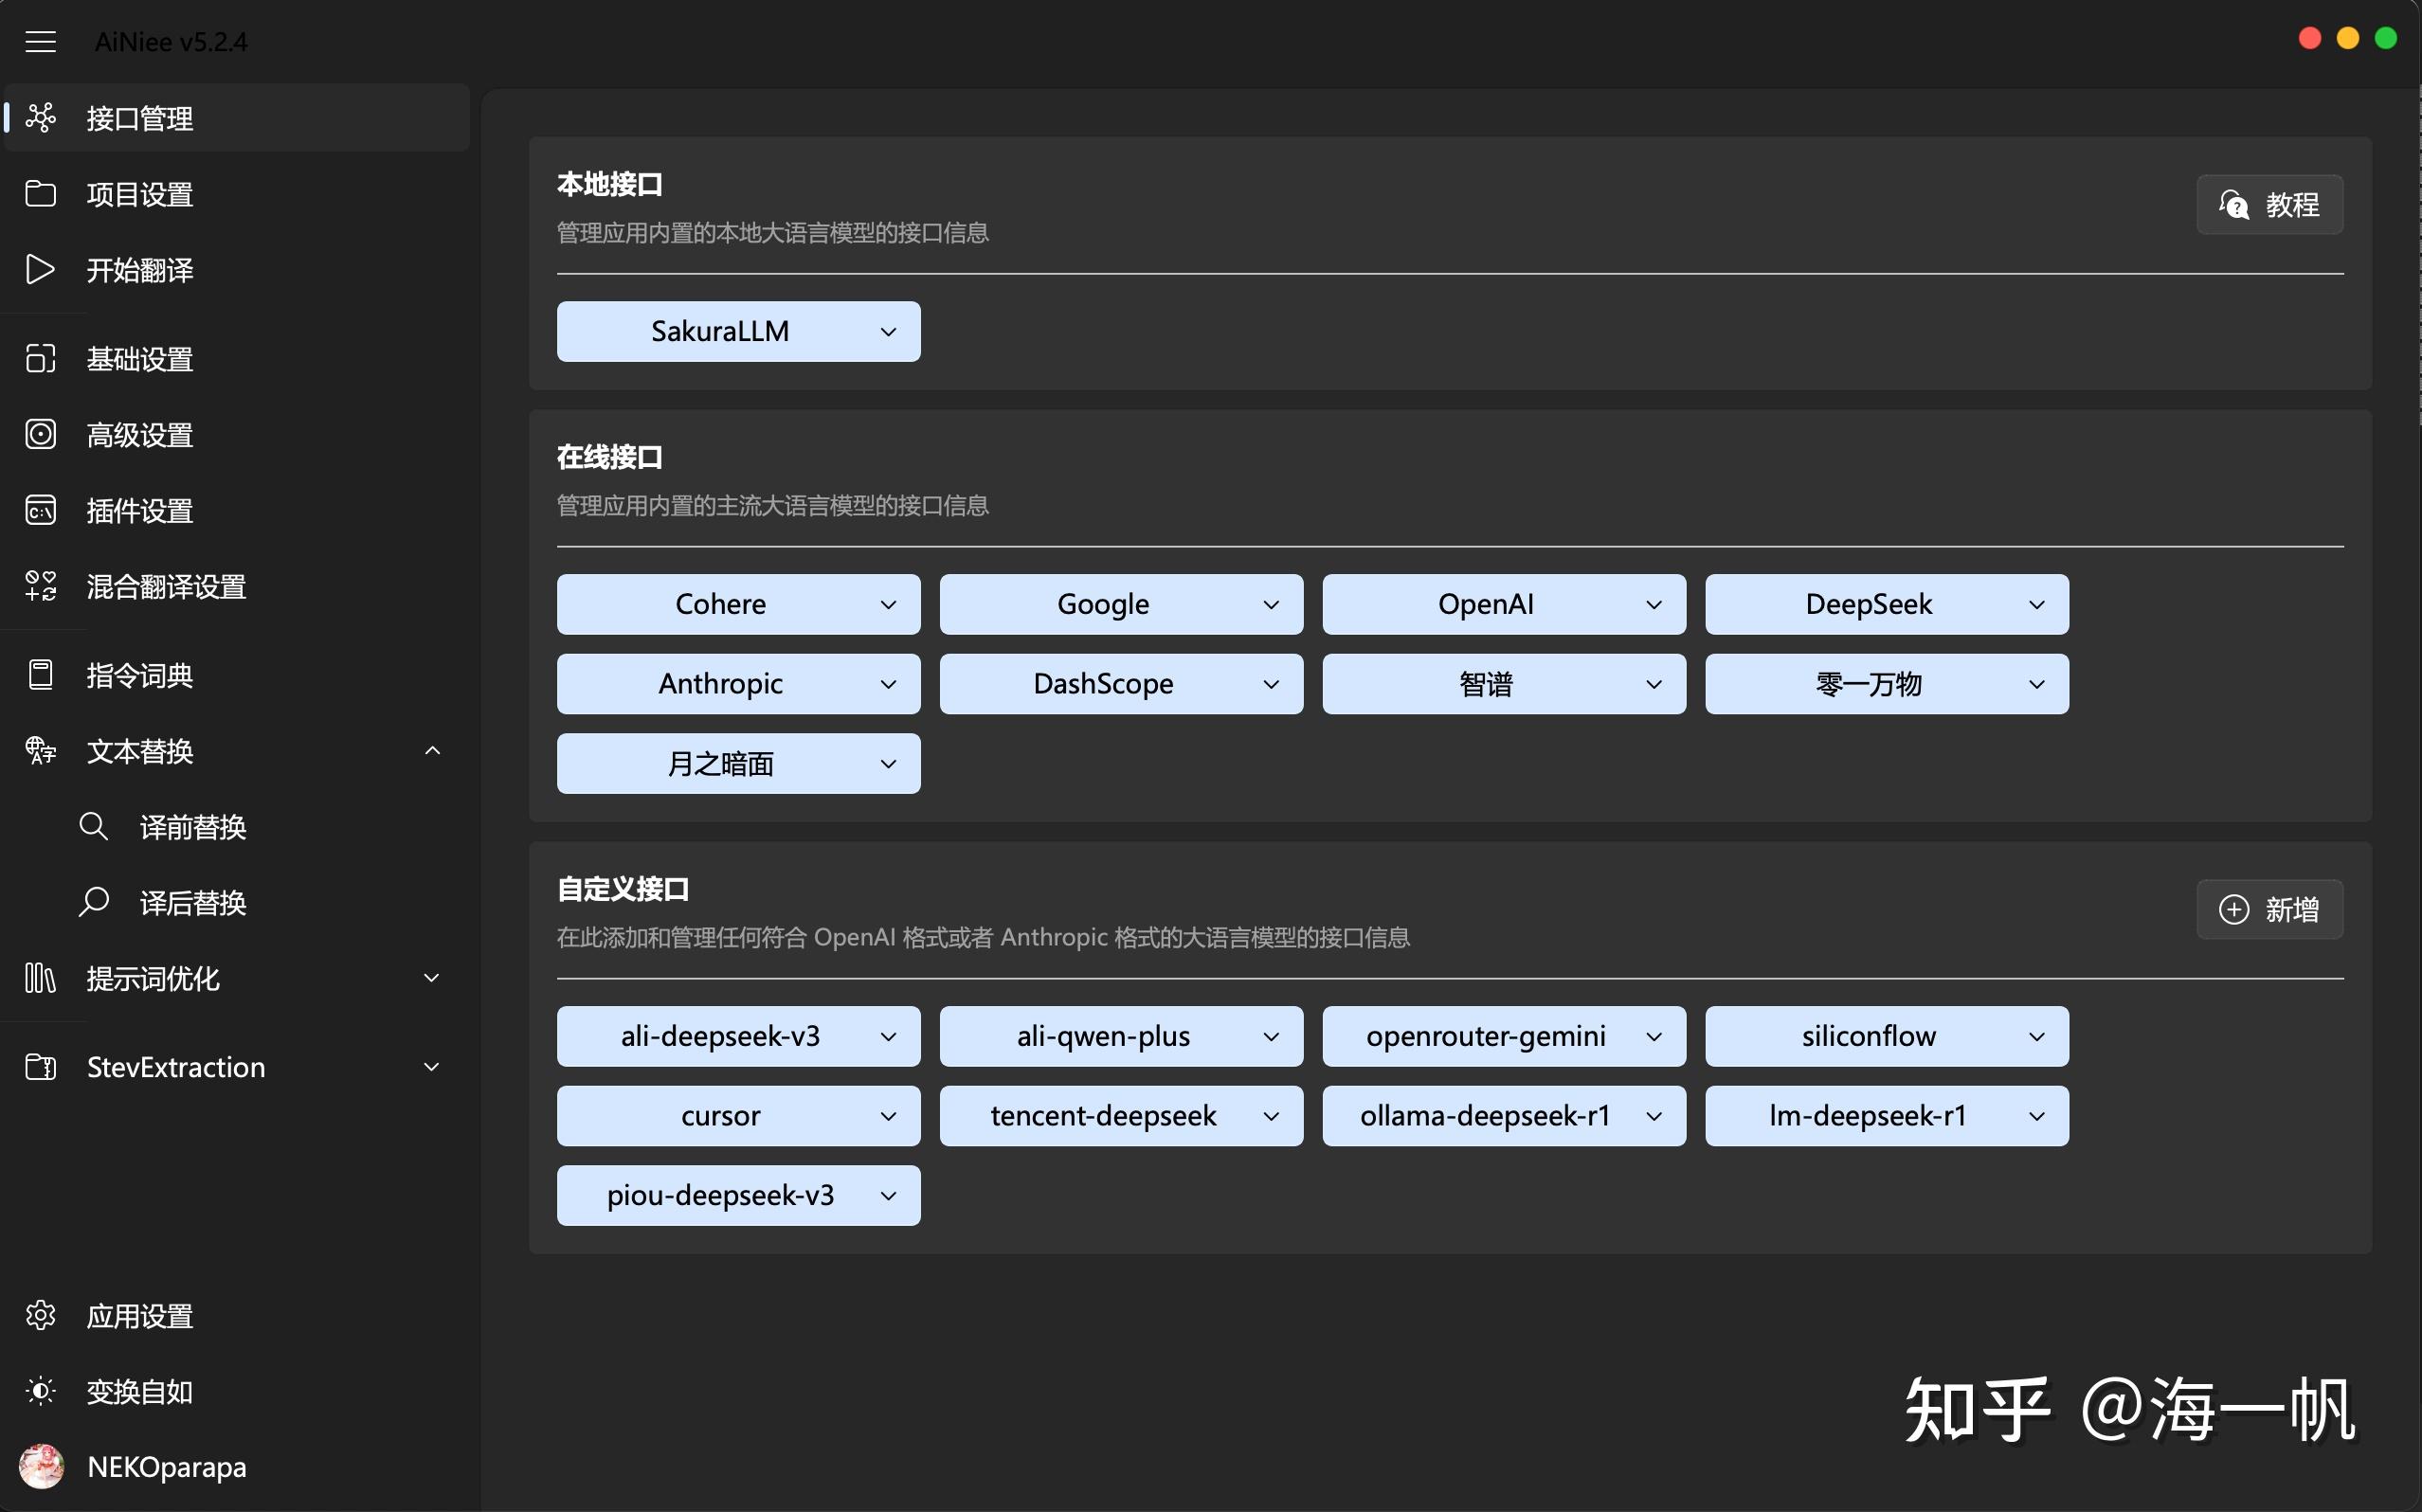2422x1512 pixels.
Task: Click the 文本替换 translate icon
Action: 40,751
